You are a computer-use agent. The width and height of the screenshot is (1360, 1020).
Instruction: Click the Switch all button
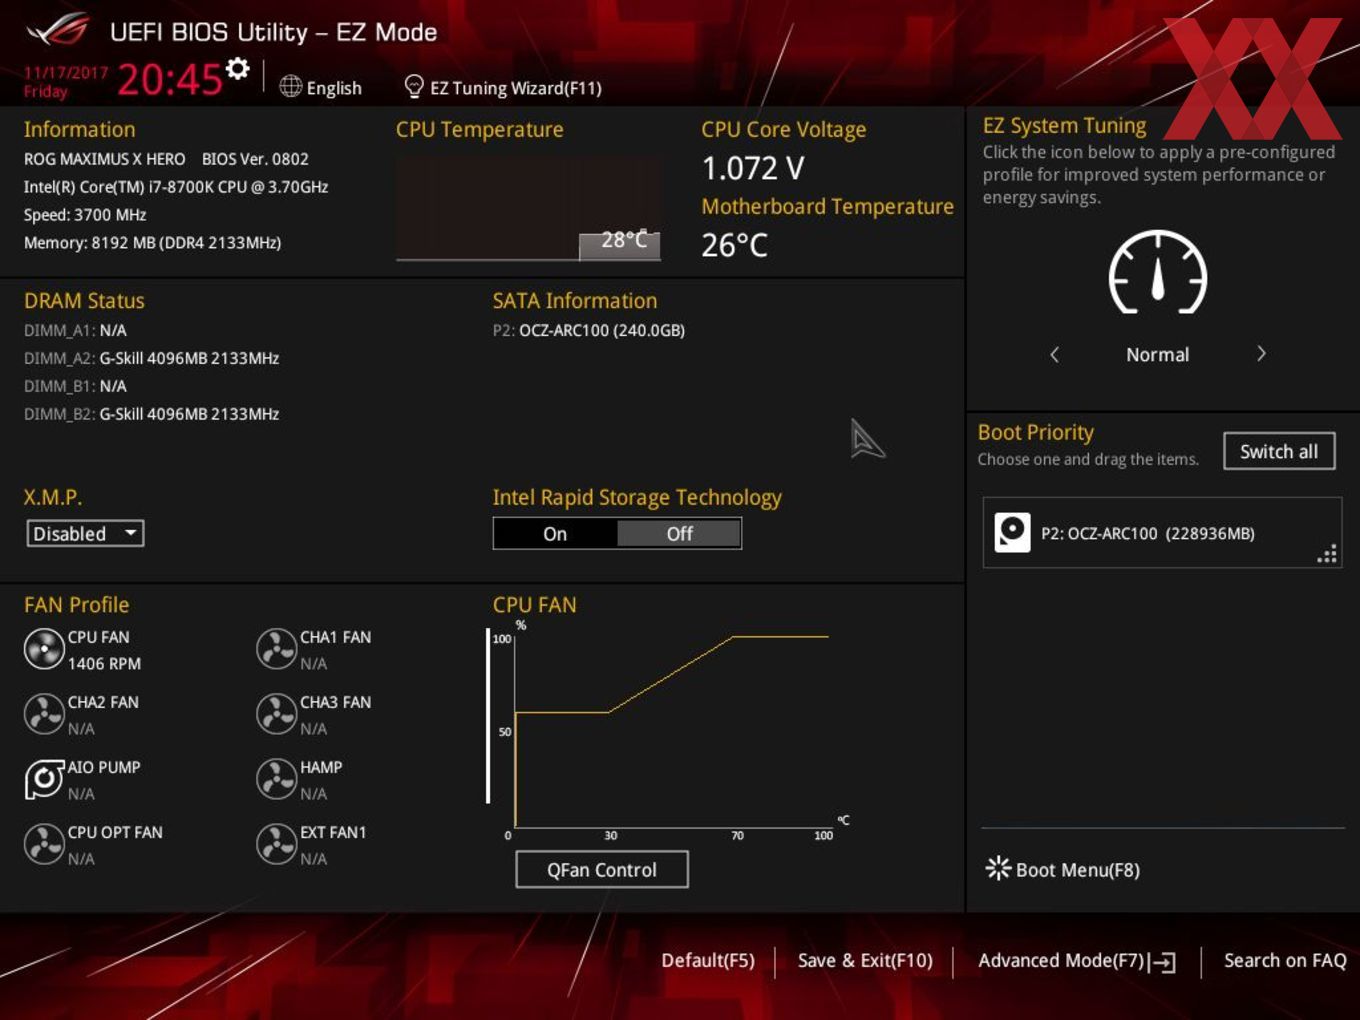1279,451
